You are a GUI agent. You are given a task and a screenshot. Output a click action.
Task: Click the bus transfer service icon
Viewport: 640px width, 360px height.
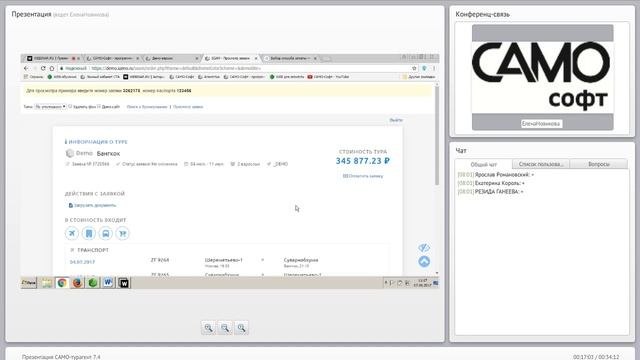[x=105, y=233]
